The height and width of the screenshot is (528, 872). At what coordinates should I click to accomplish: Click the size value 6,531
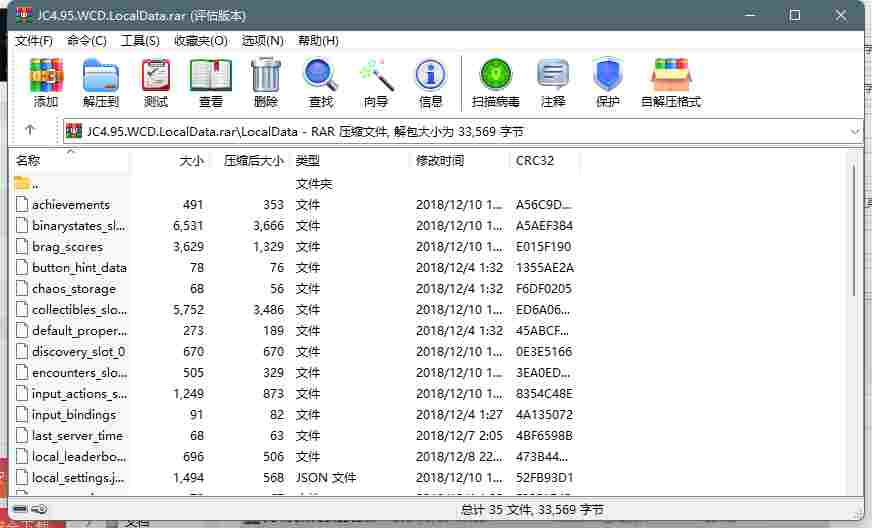click(188, 225)
